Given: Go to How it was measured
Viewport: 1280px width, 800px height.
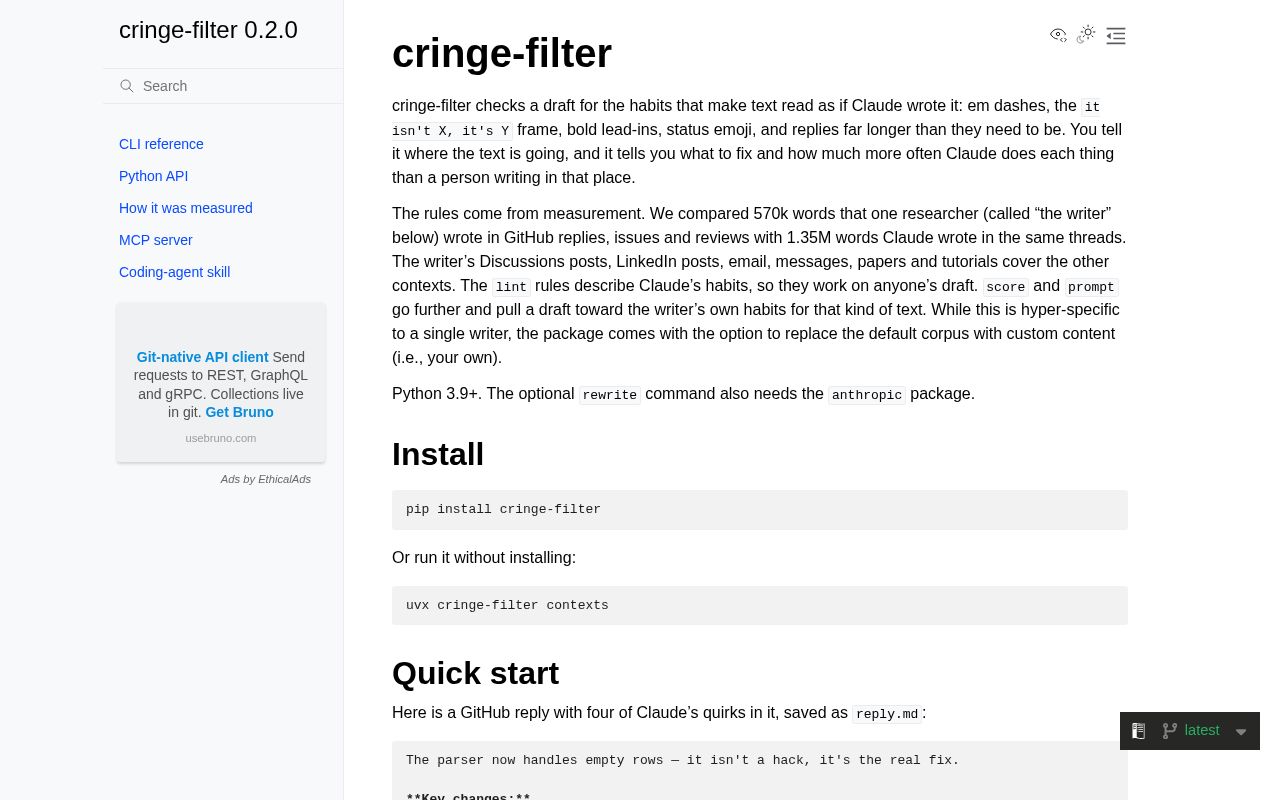Looking at the screenshot, I should [x=186, y=208].
